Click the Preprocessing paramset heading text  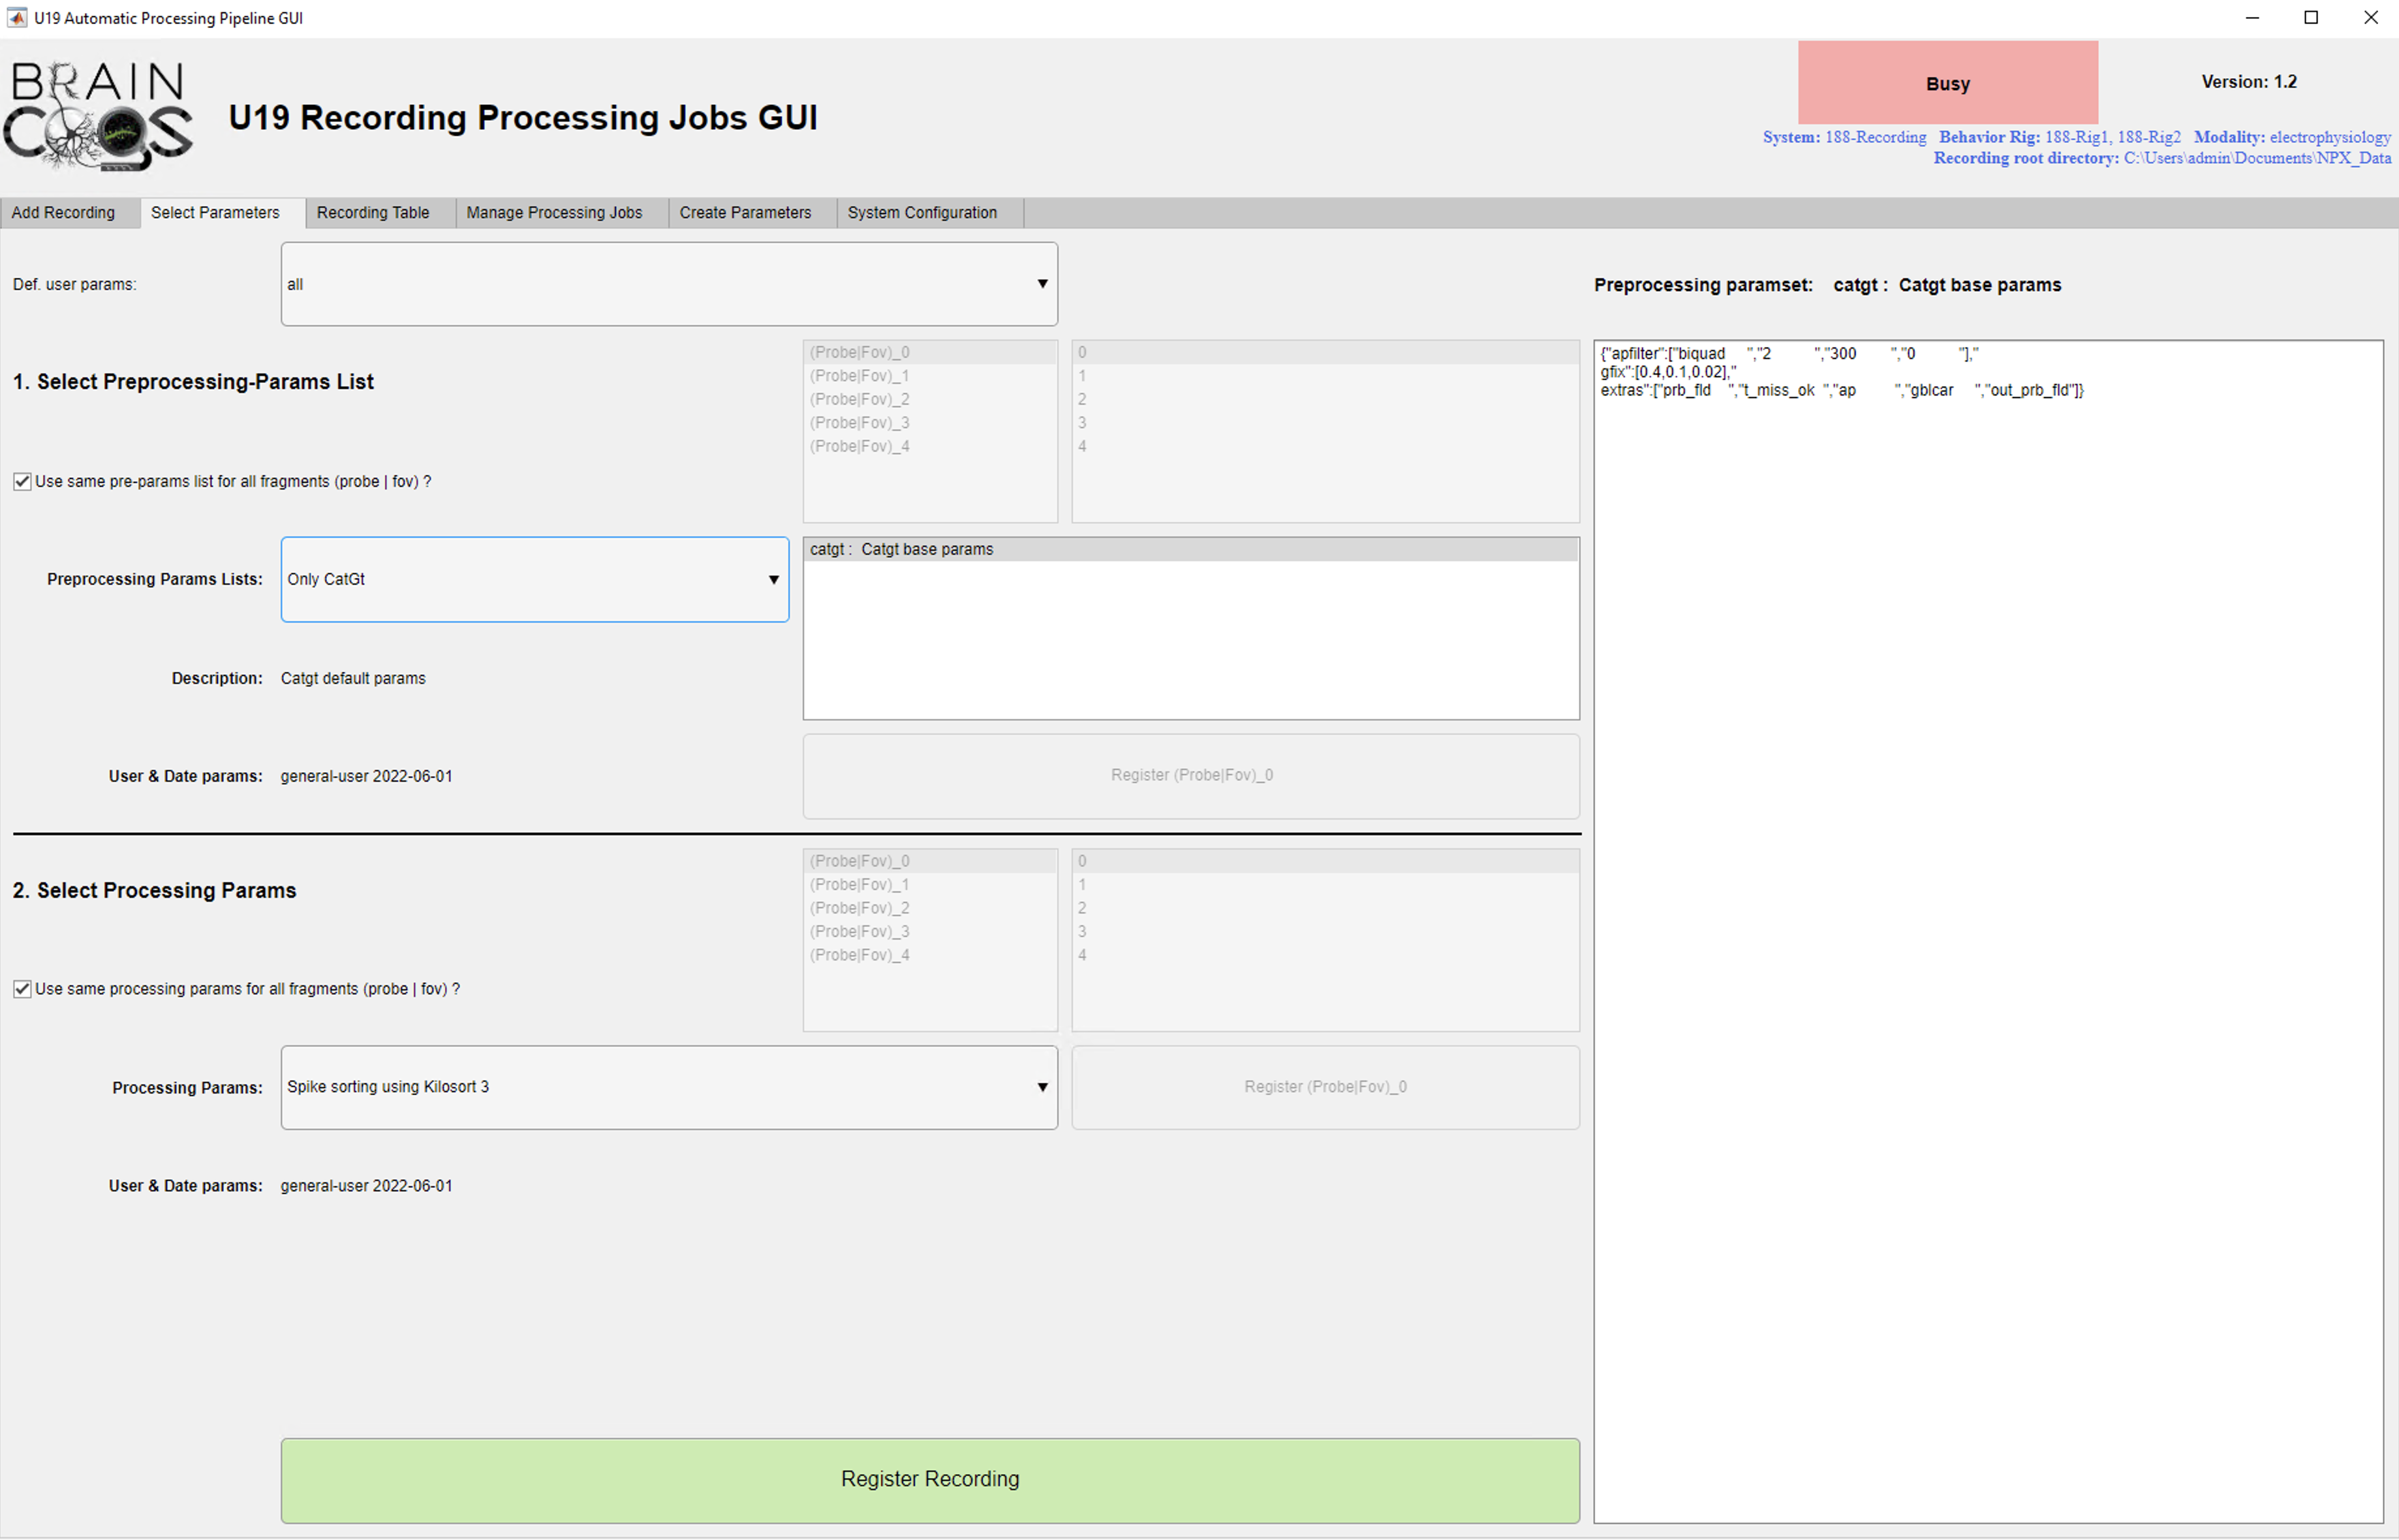click(x=1827, y=285)
